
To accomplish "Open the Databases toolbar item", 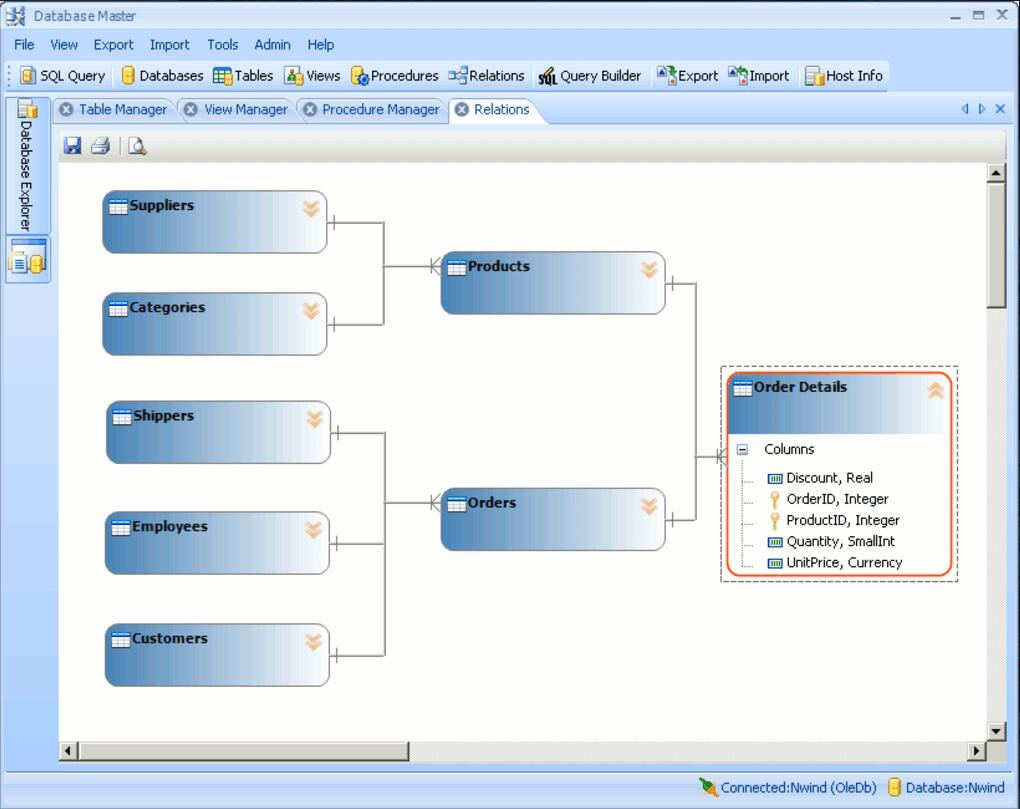I will pos(163,76).
